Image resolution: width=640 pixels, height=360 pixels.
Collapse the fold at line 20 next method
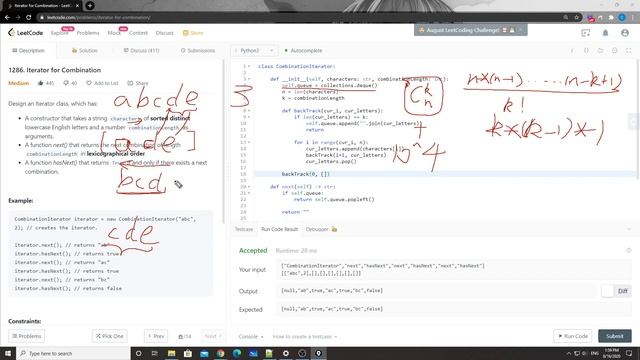point(249,187)
